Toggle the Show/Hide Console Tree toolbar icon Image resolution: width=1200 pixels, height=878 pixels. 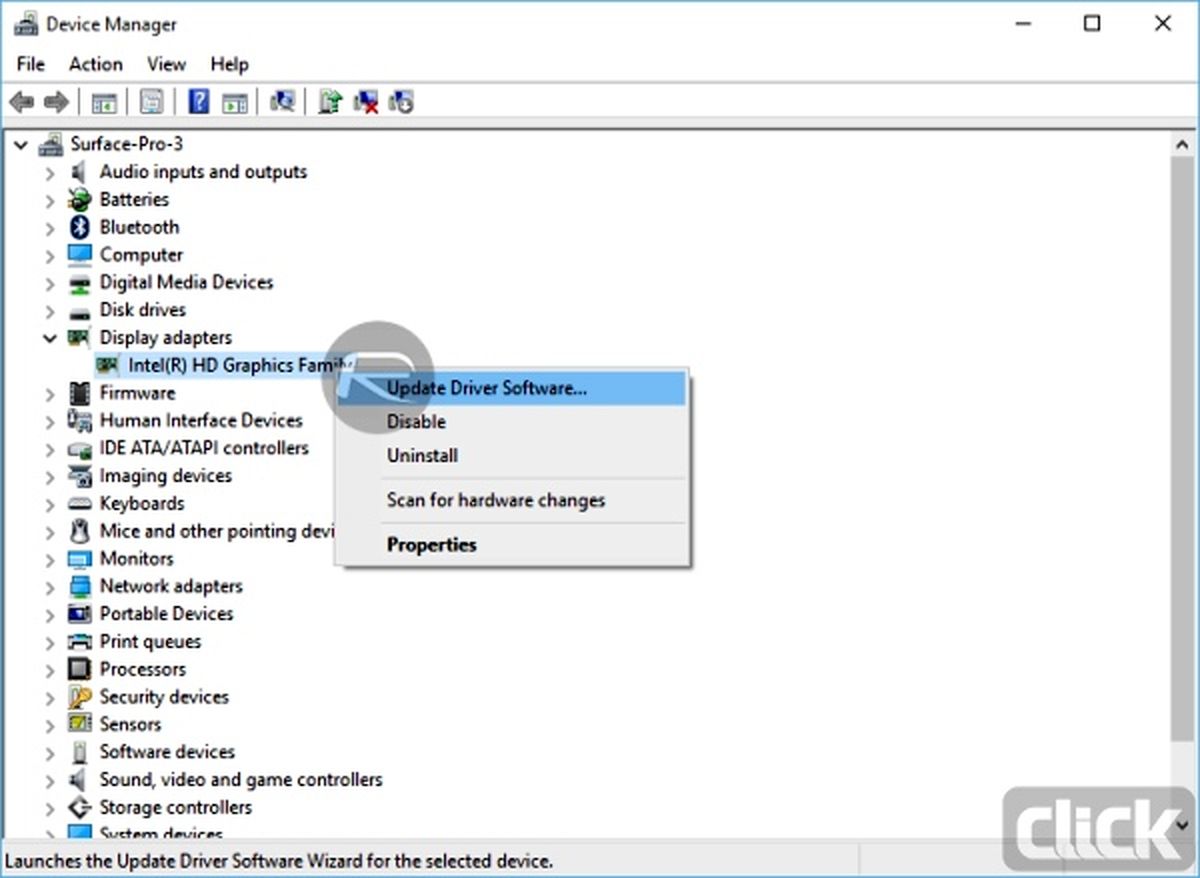coord(105,101)
